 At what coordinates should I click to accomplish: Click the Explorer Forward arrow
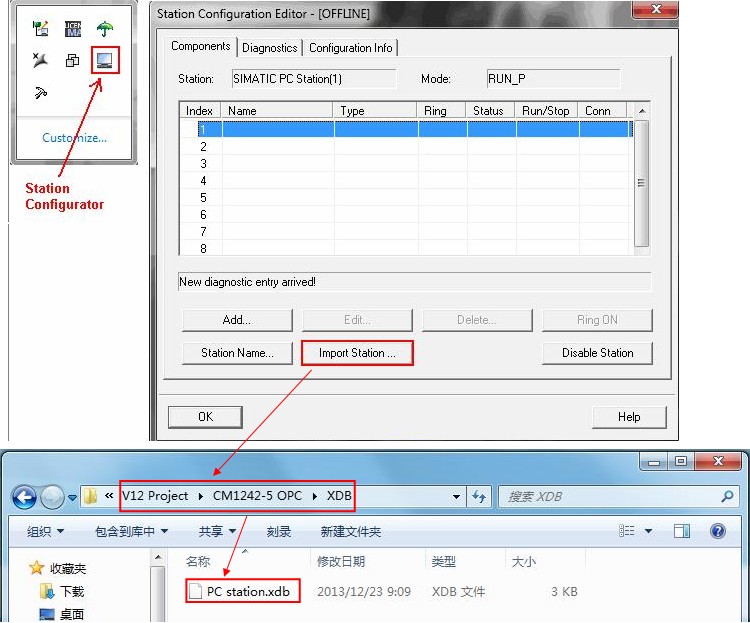click(52, 497)
